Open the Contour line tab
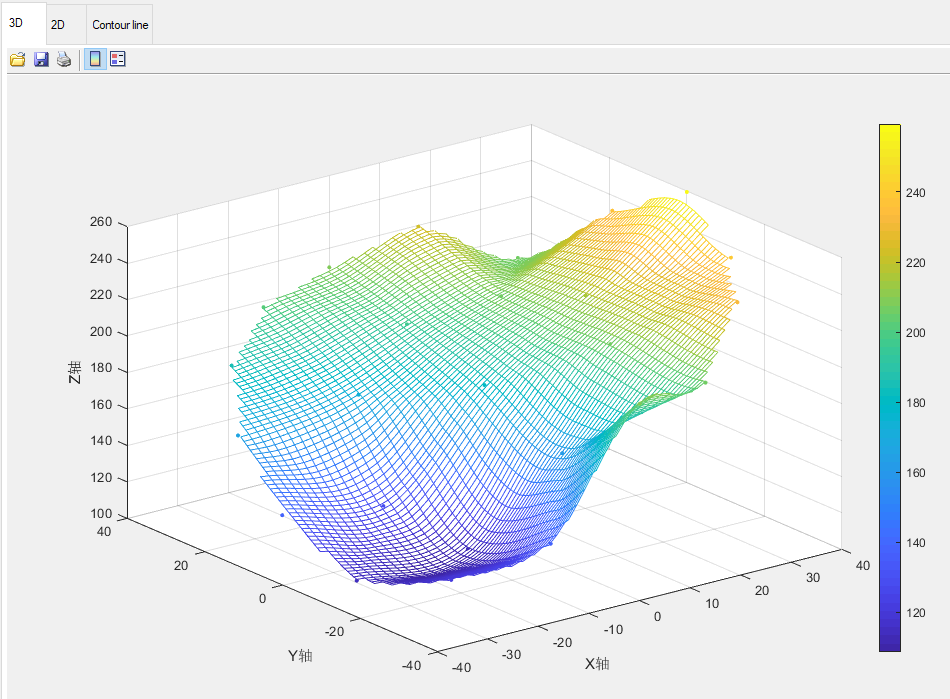 (120, 24)
